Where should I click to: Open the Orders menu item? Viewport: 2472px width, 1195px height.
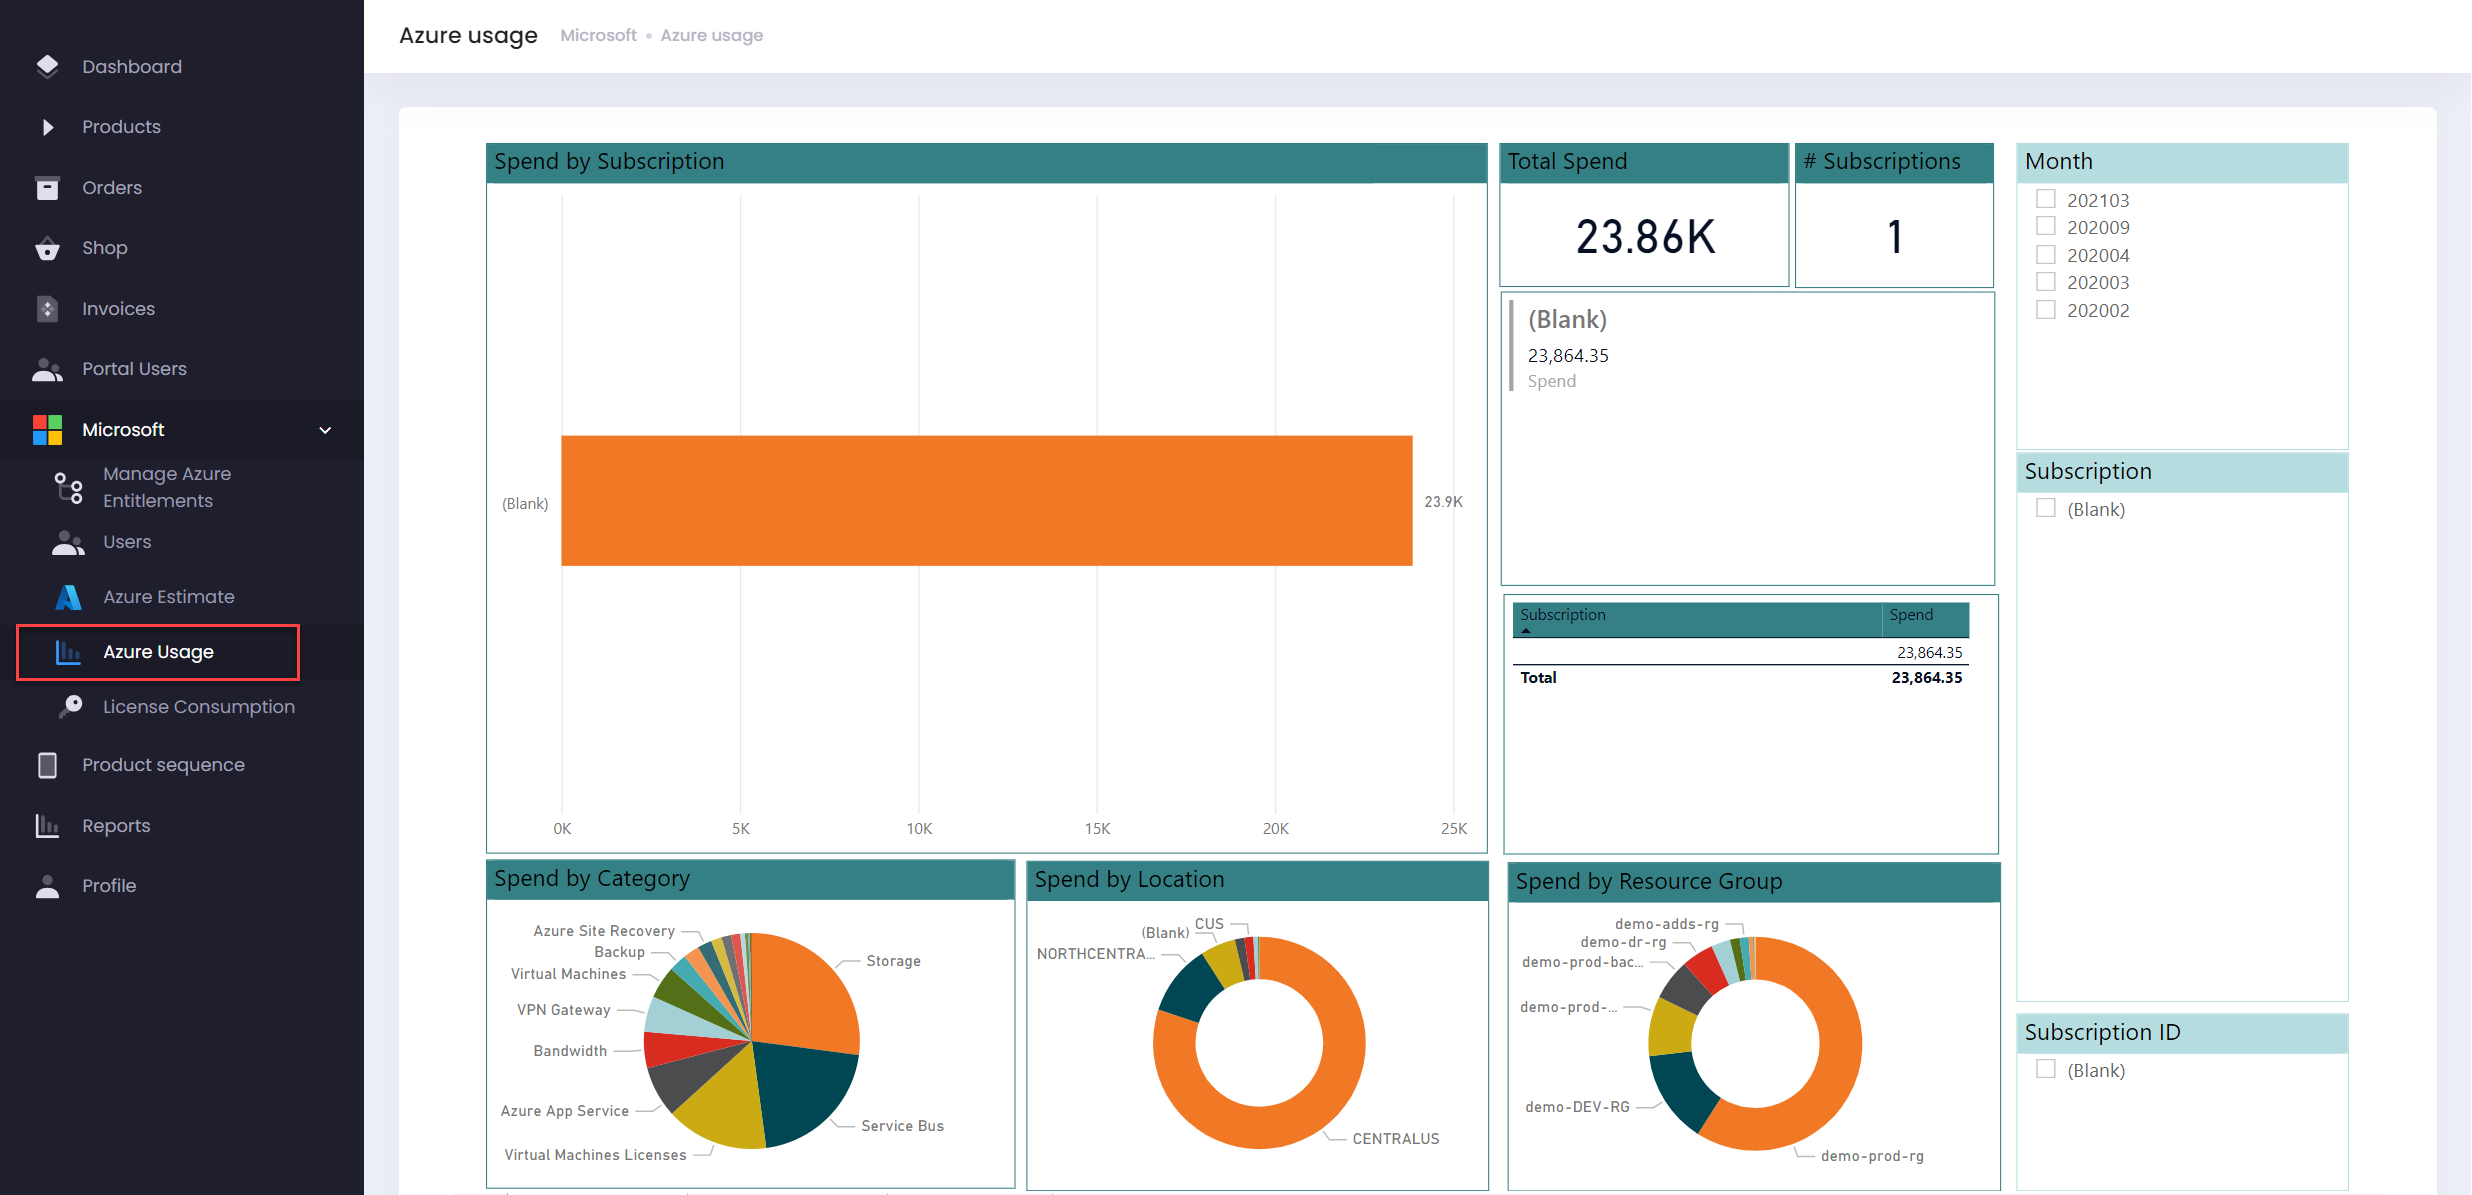112,188
